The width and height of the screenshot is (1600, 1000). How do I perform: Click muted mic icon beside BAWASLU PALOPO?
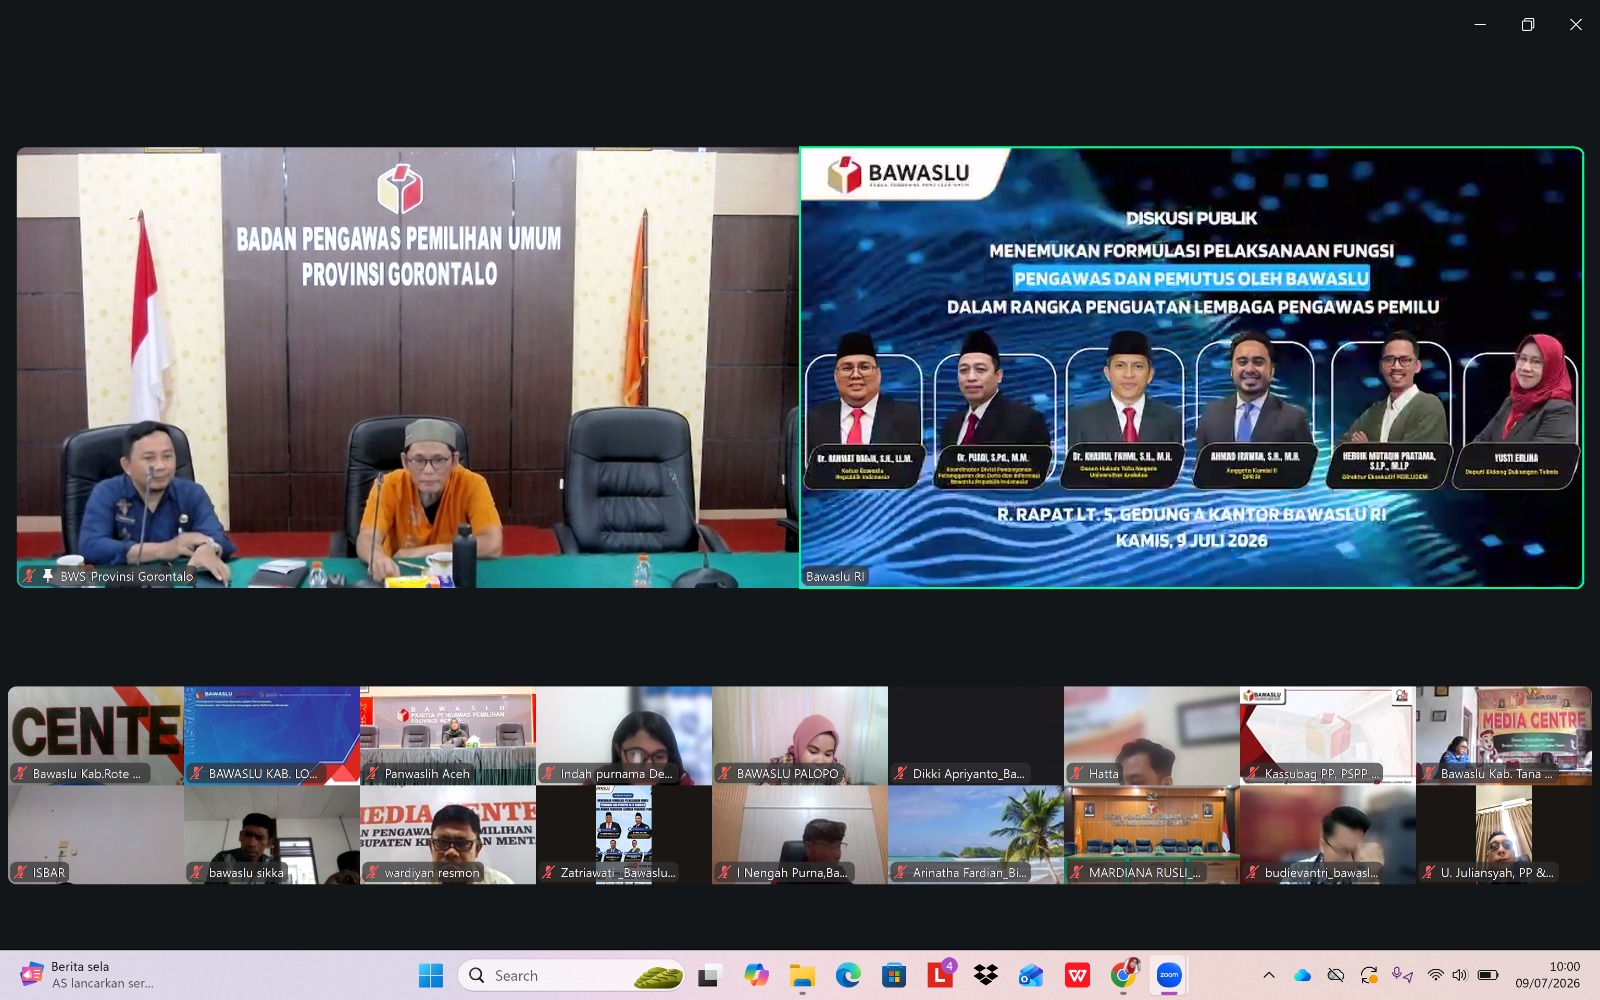tap(724, 773)
